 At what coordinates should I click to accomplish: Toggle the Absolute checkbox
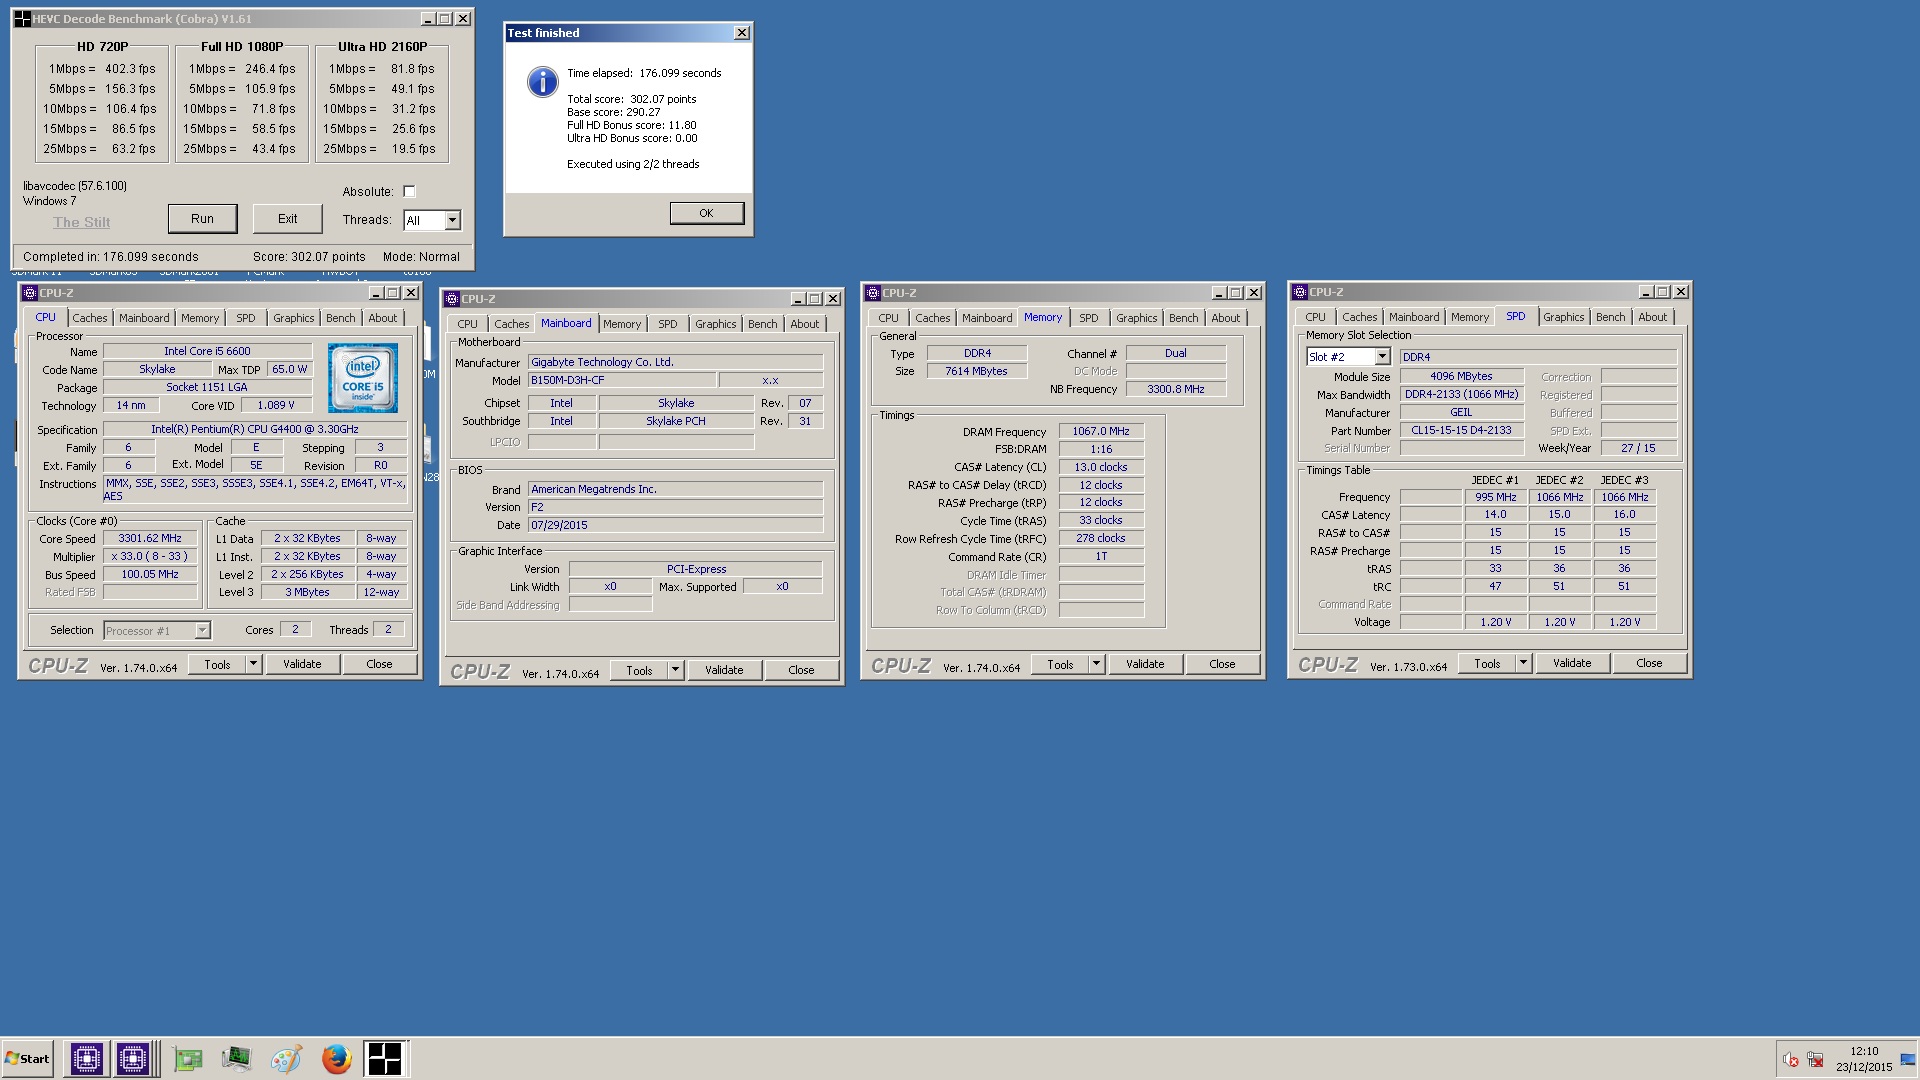409,192
